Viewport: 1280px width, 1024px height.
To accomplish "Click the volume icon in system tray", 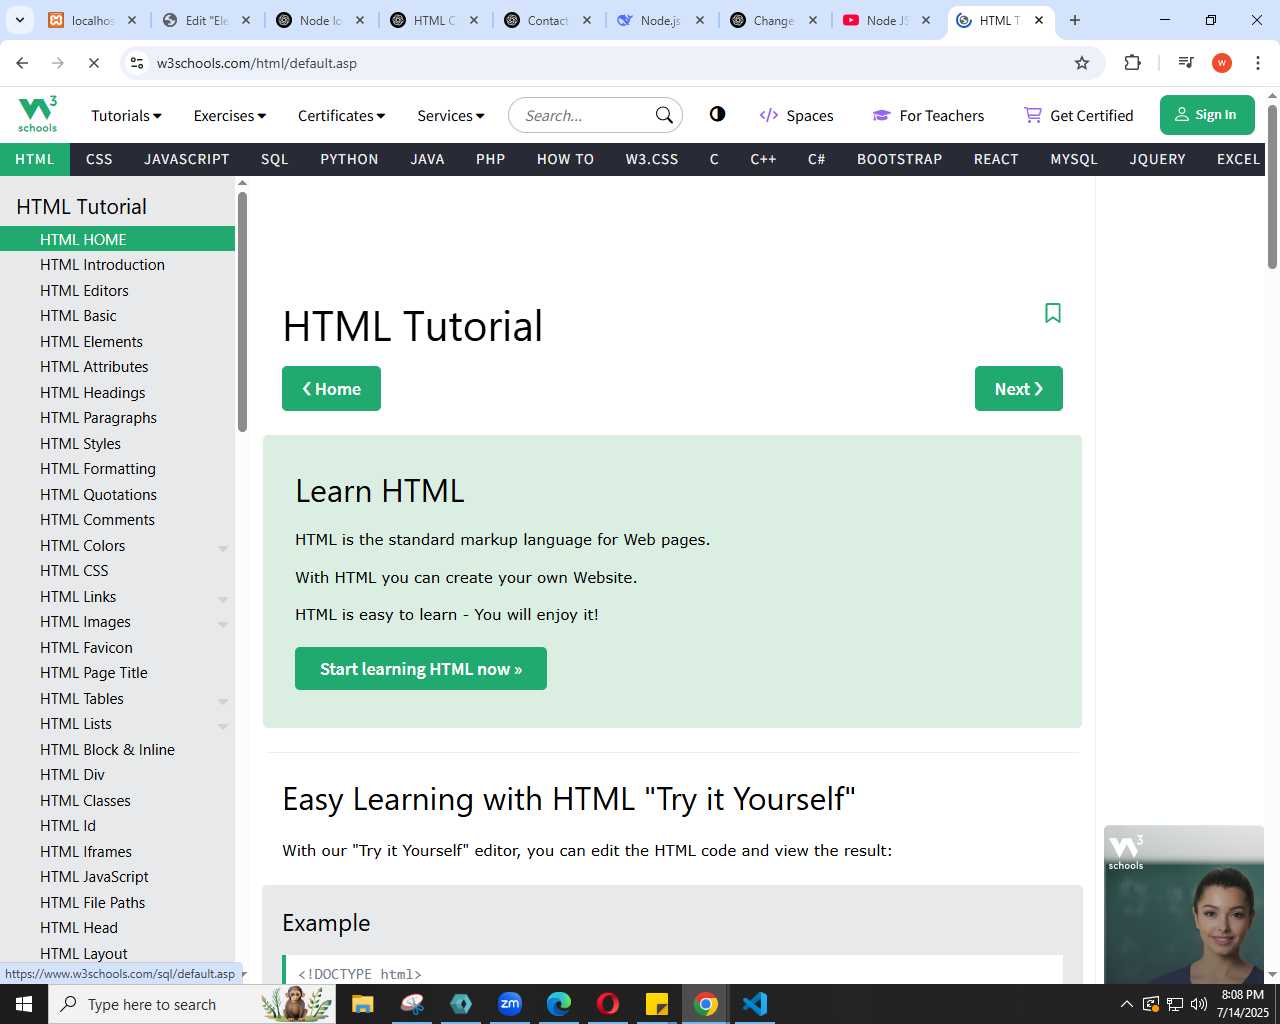I will (x=1199, y=1004).
